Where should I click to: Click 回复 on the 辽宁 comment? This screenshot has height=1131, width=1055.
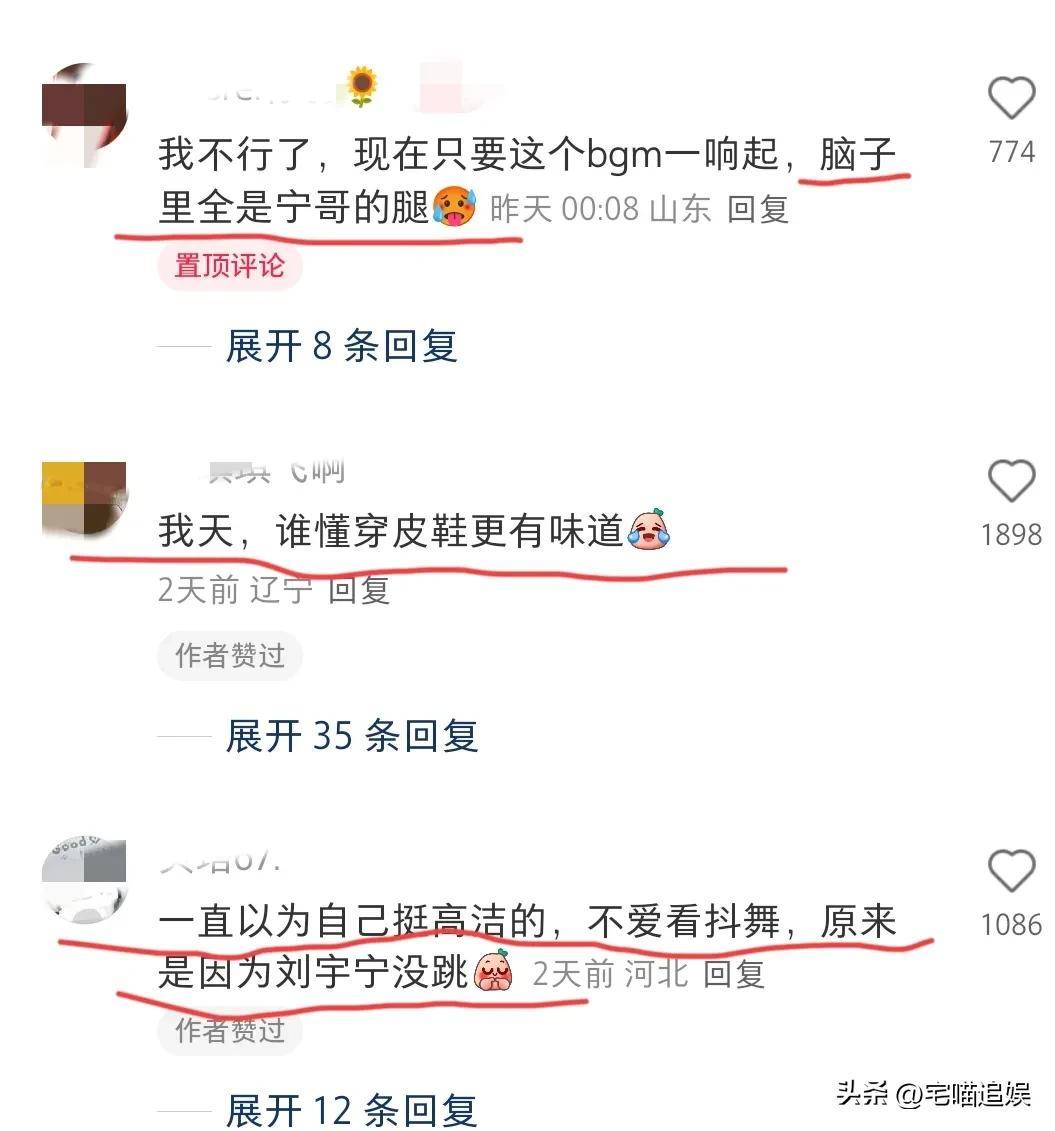click(x=359, y=590)
